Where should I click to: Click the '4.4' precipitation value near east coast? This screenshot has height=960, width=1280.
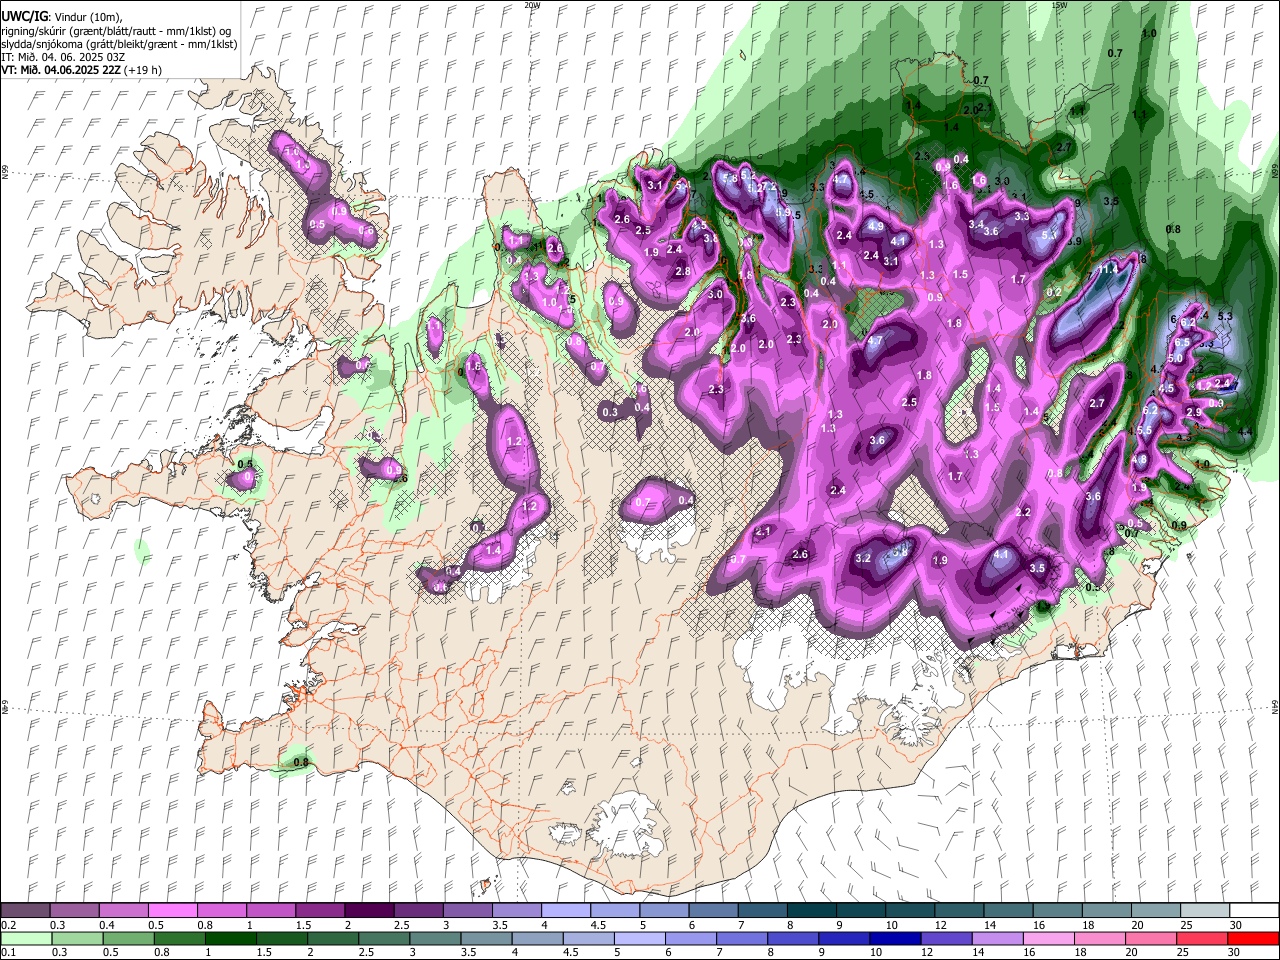(x=1245, y=432)
